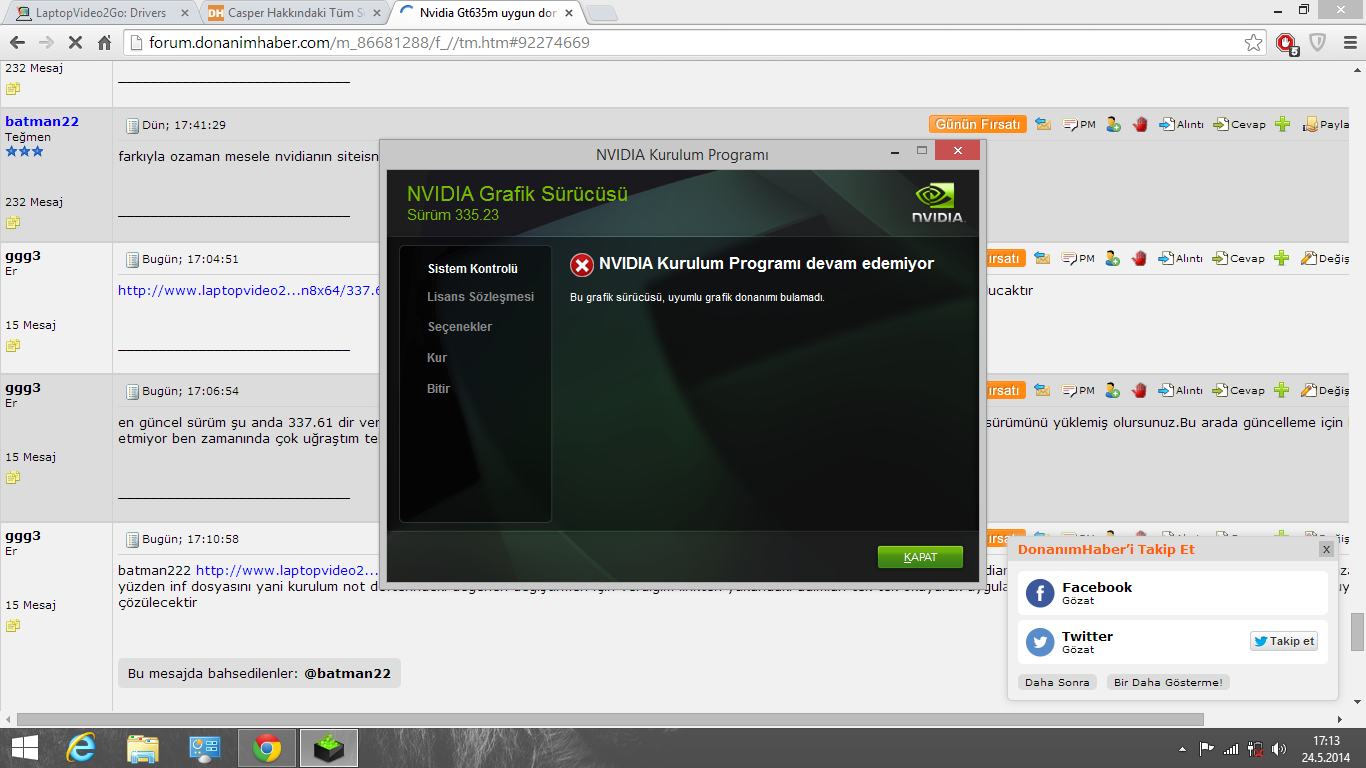Click post document icon next to Dün; 17:41:29
Viewport: 1366px width, 768px height.
[x=132, y=125]
